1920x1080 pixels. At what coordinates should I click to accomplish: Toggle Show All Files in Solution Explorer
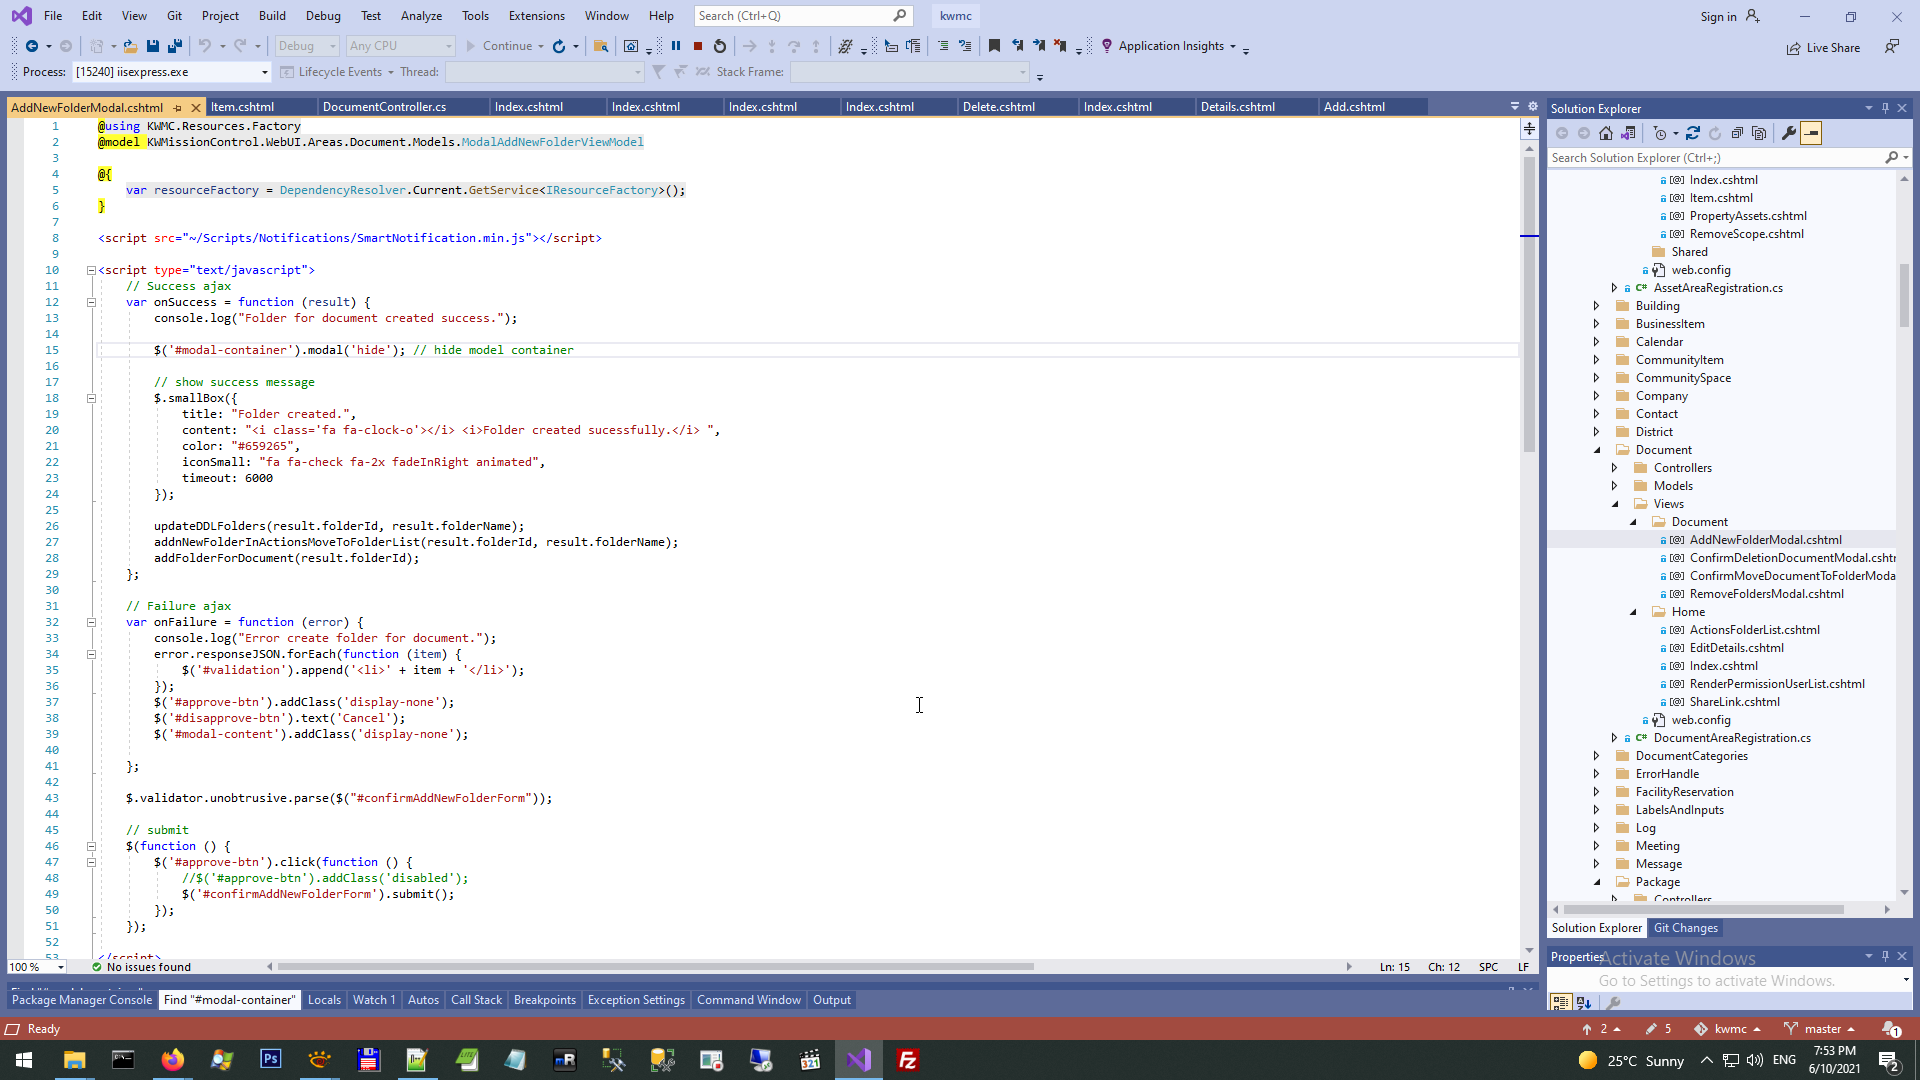(1759, 133)
